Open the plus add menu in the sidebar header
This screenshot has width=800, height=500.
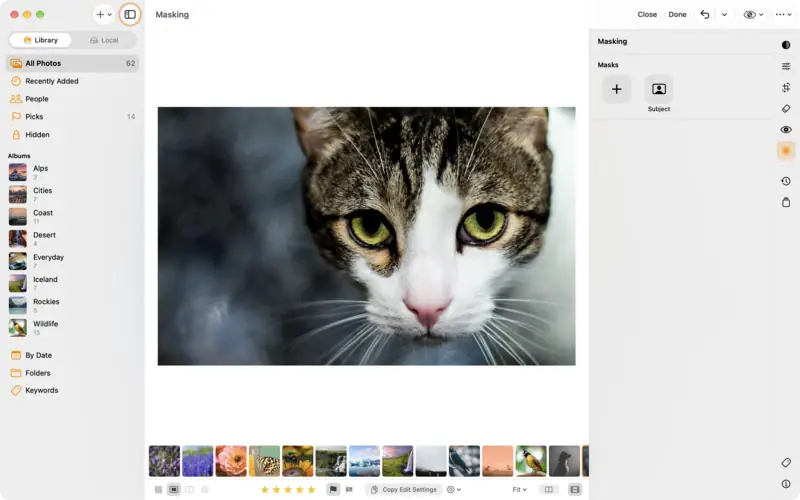pyautogui.click(x=104, y=15)
